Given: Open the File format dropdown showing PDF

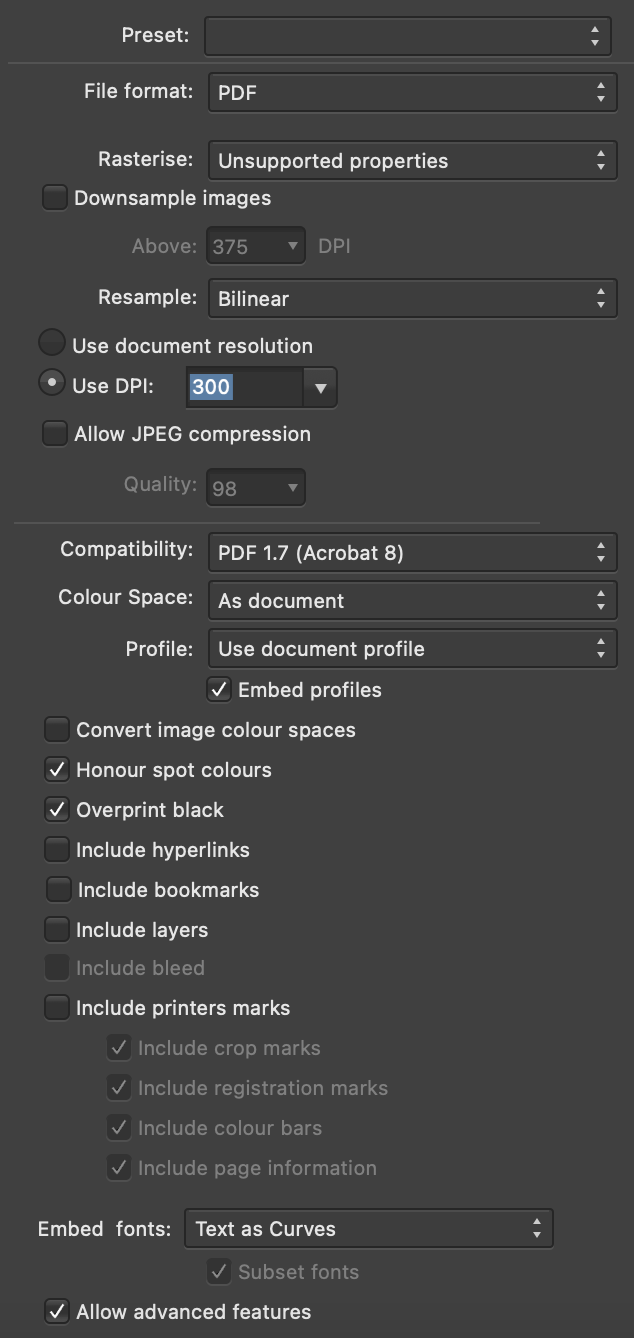Looking at the screenshot, I should (412, 91).
